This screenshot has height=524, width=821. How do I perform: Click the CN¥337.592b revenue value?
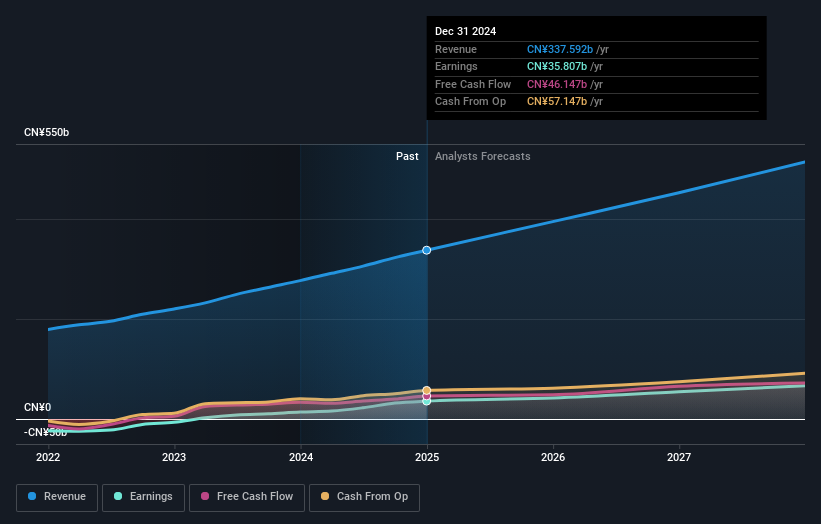pos(560,49)
